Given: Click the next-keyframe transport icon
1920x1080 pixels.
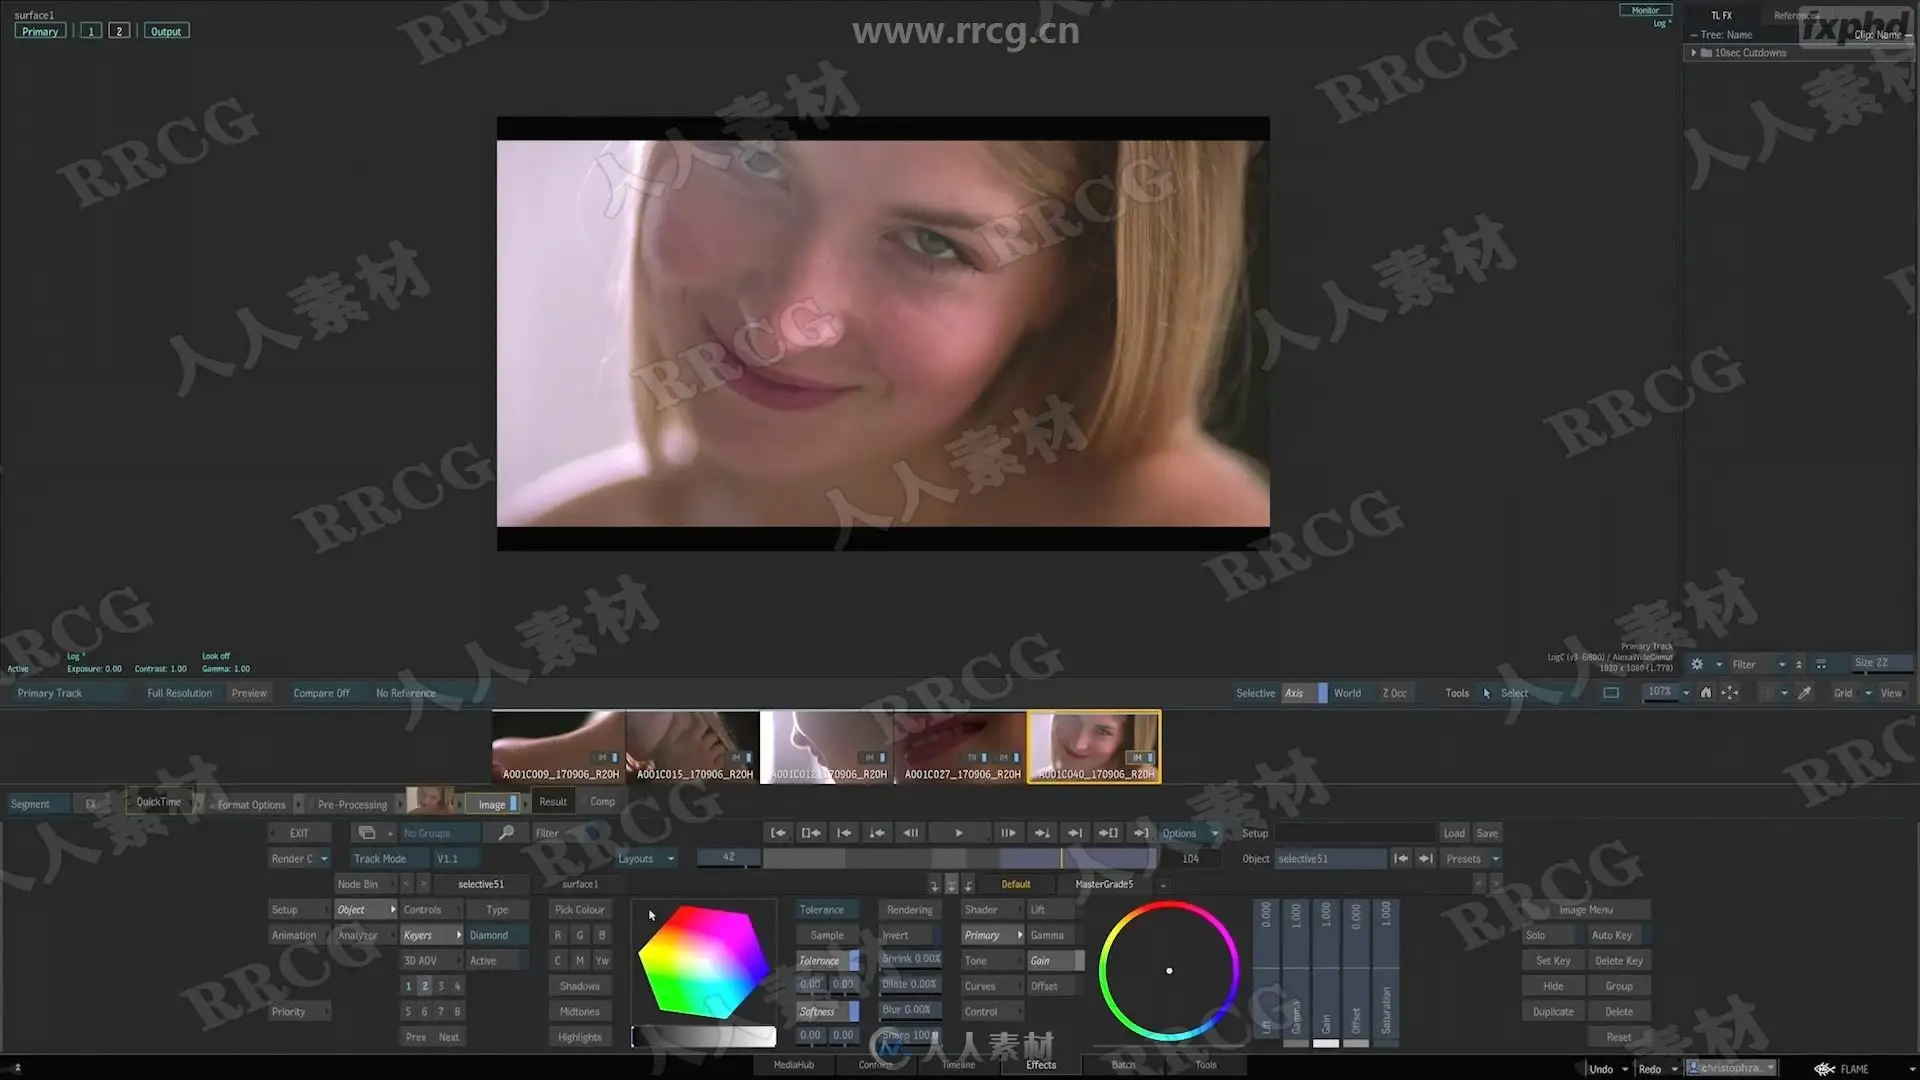Looking at the screenshot, I should coord(1042,833).
